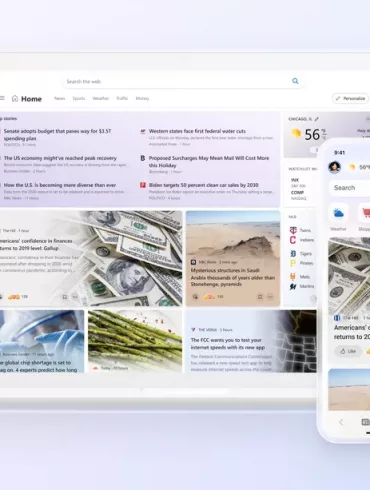Open FCC internet speeds story
This screenshot has height=490, width=370.
(x=228, y=344)
